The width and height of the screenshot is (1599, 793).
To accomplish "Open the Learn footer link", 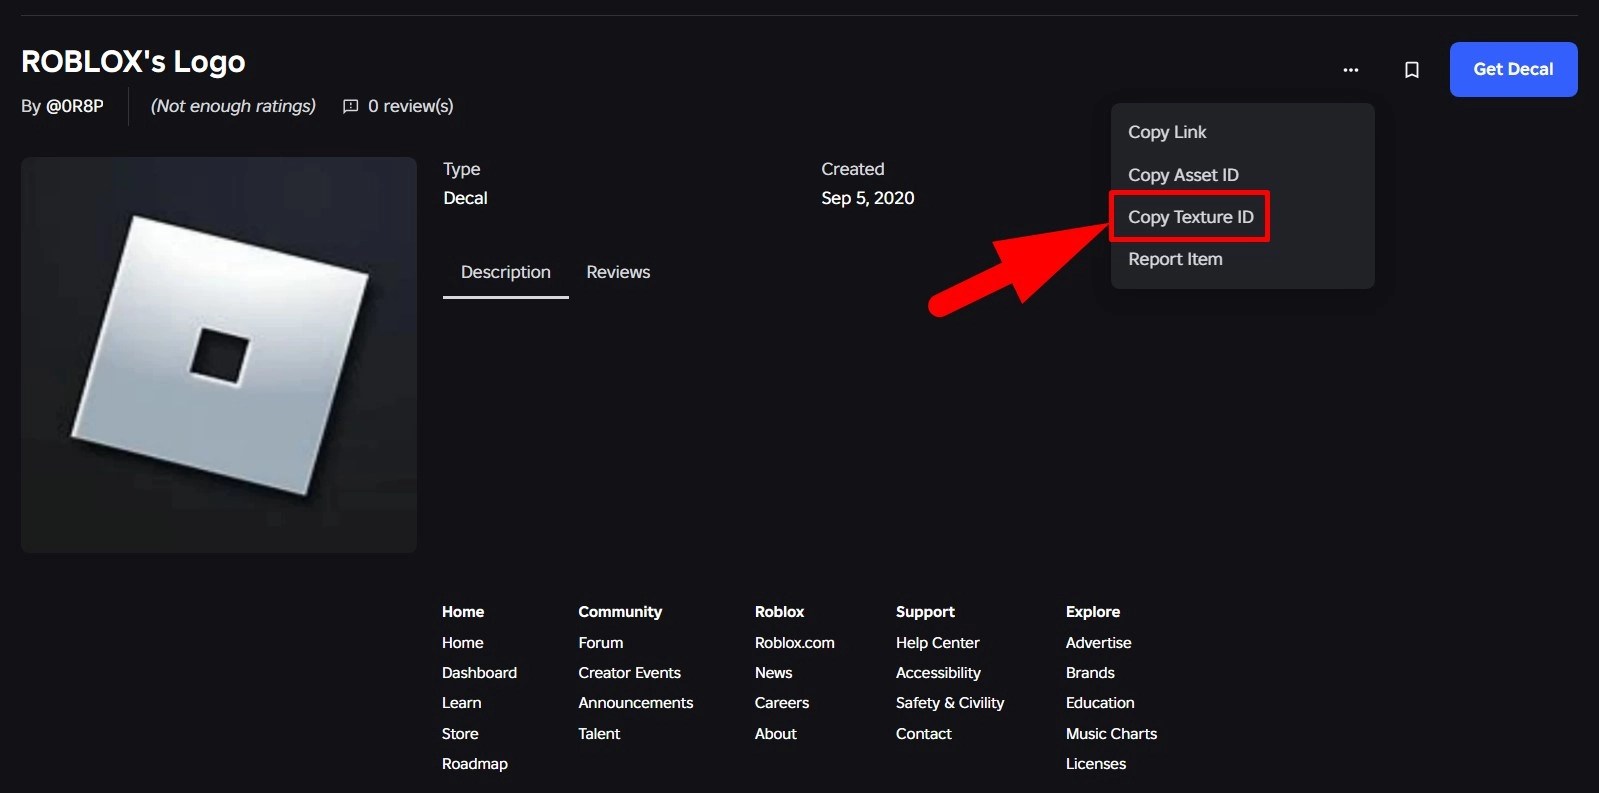I will coord(461,703).
